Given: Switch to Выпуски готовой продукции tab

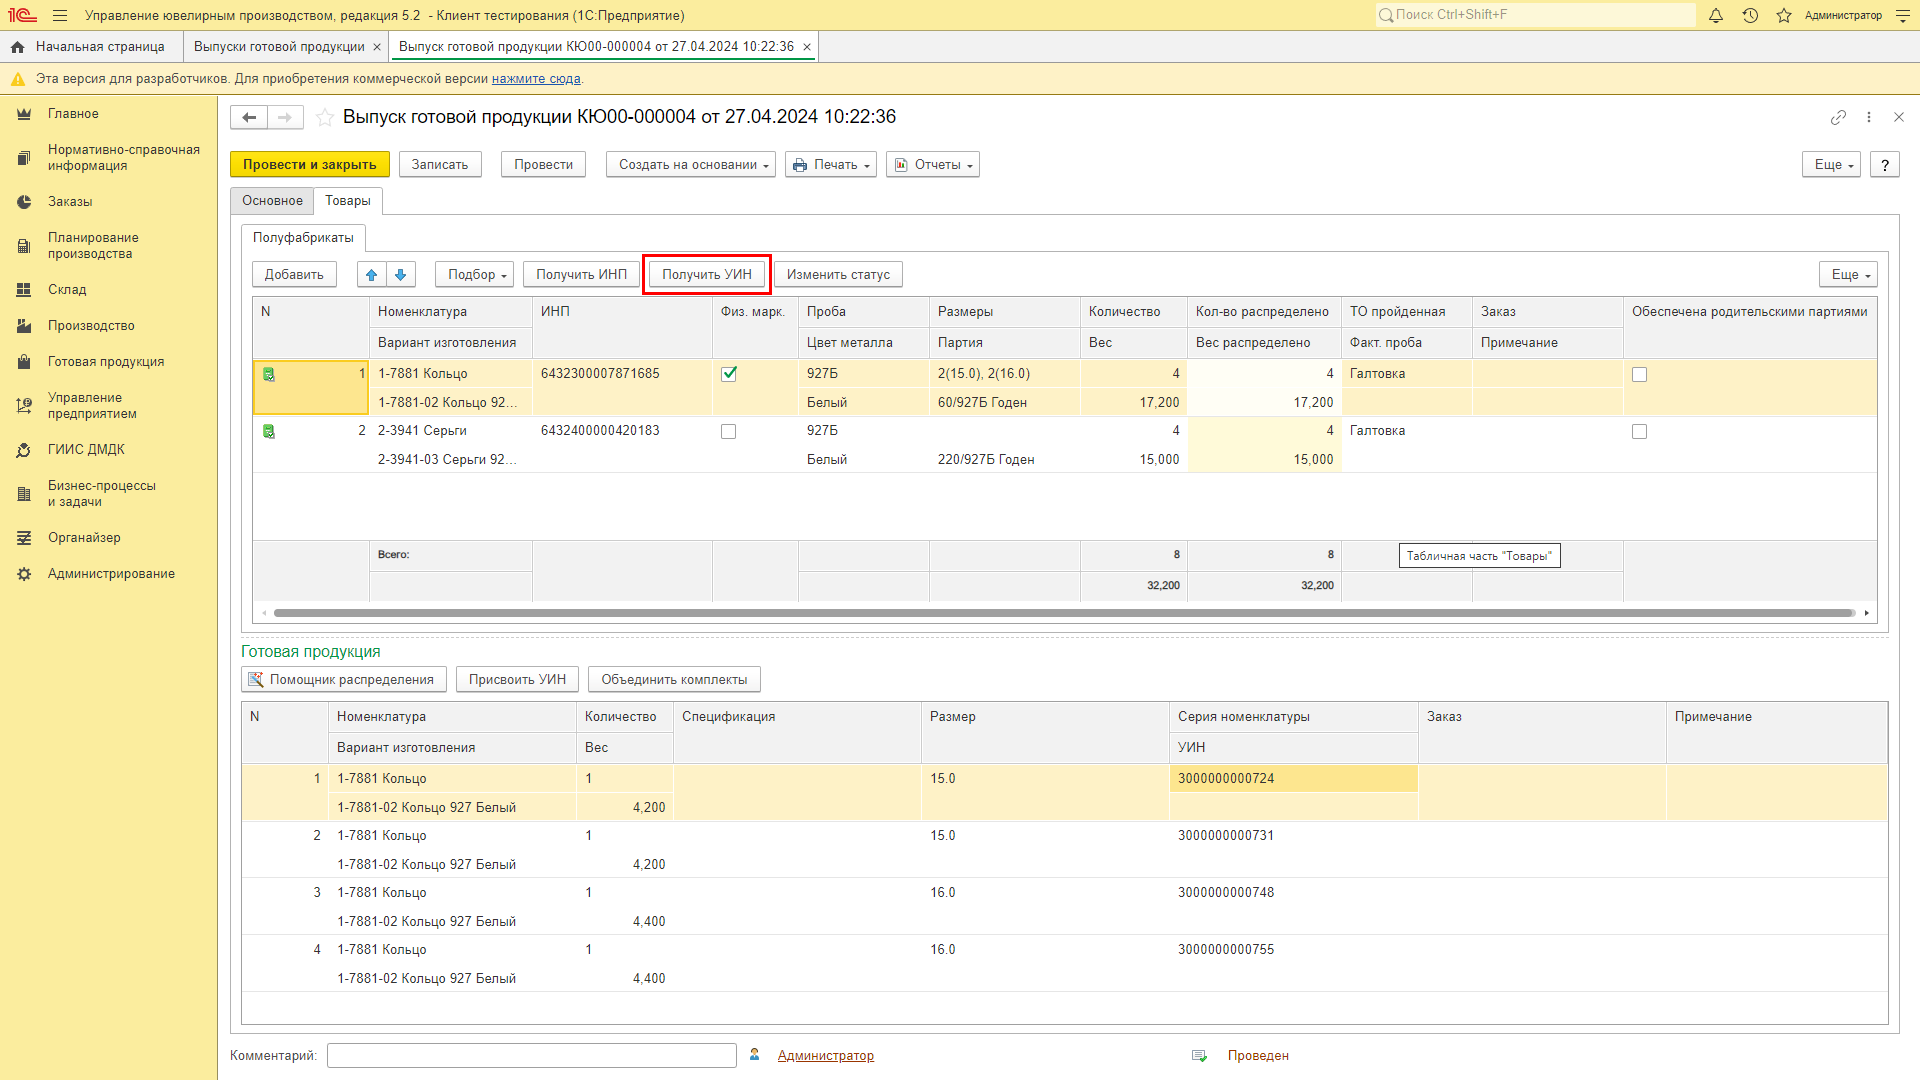Looking at the screenshot, I should coord(279,47).
